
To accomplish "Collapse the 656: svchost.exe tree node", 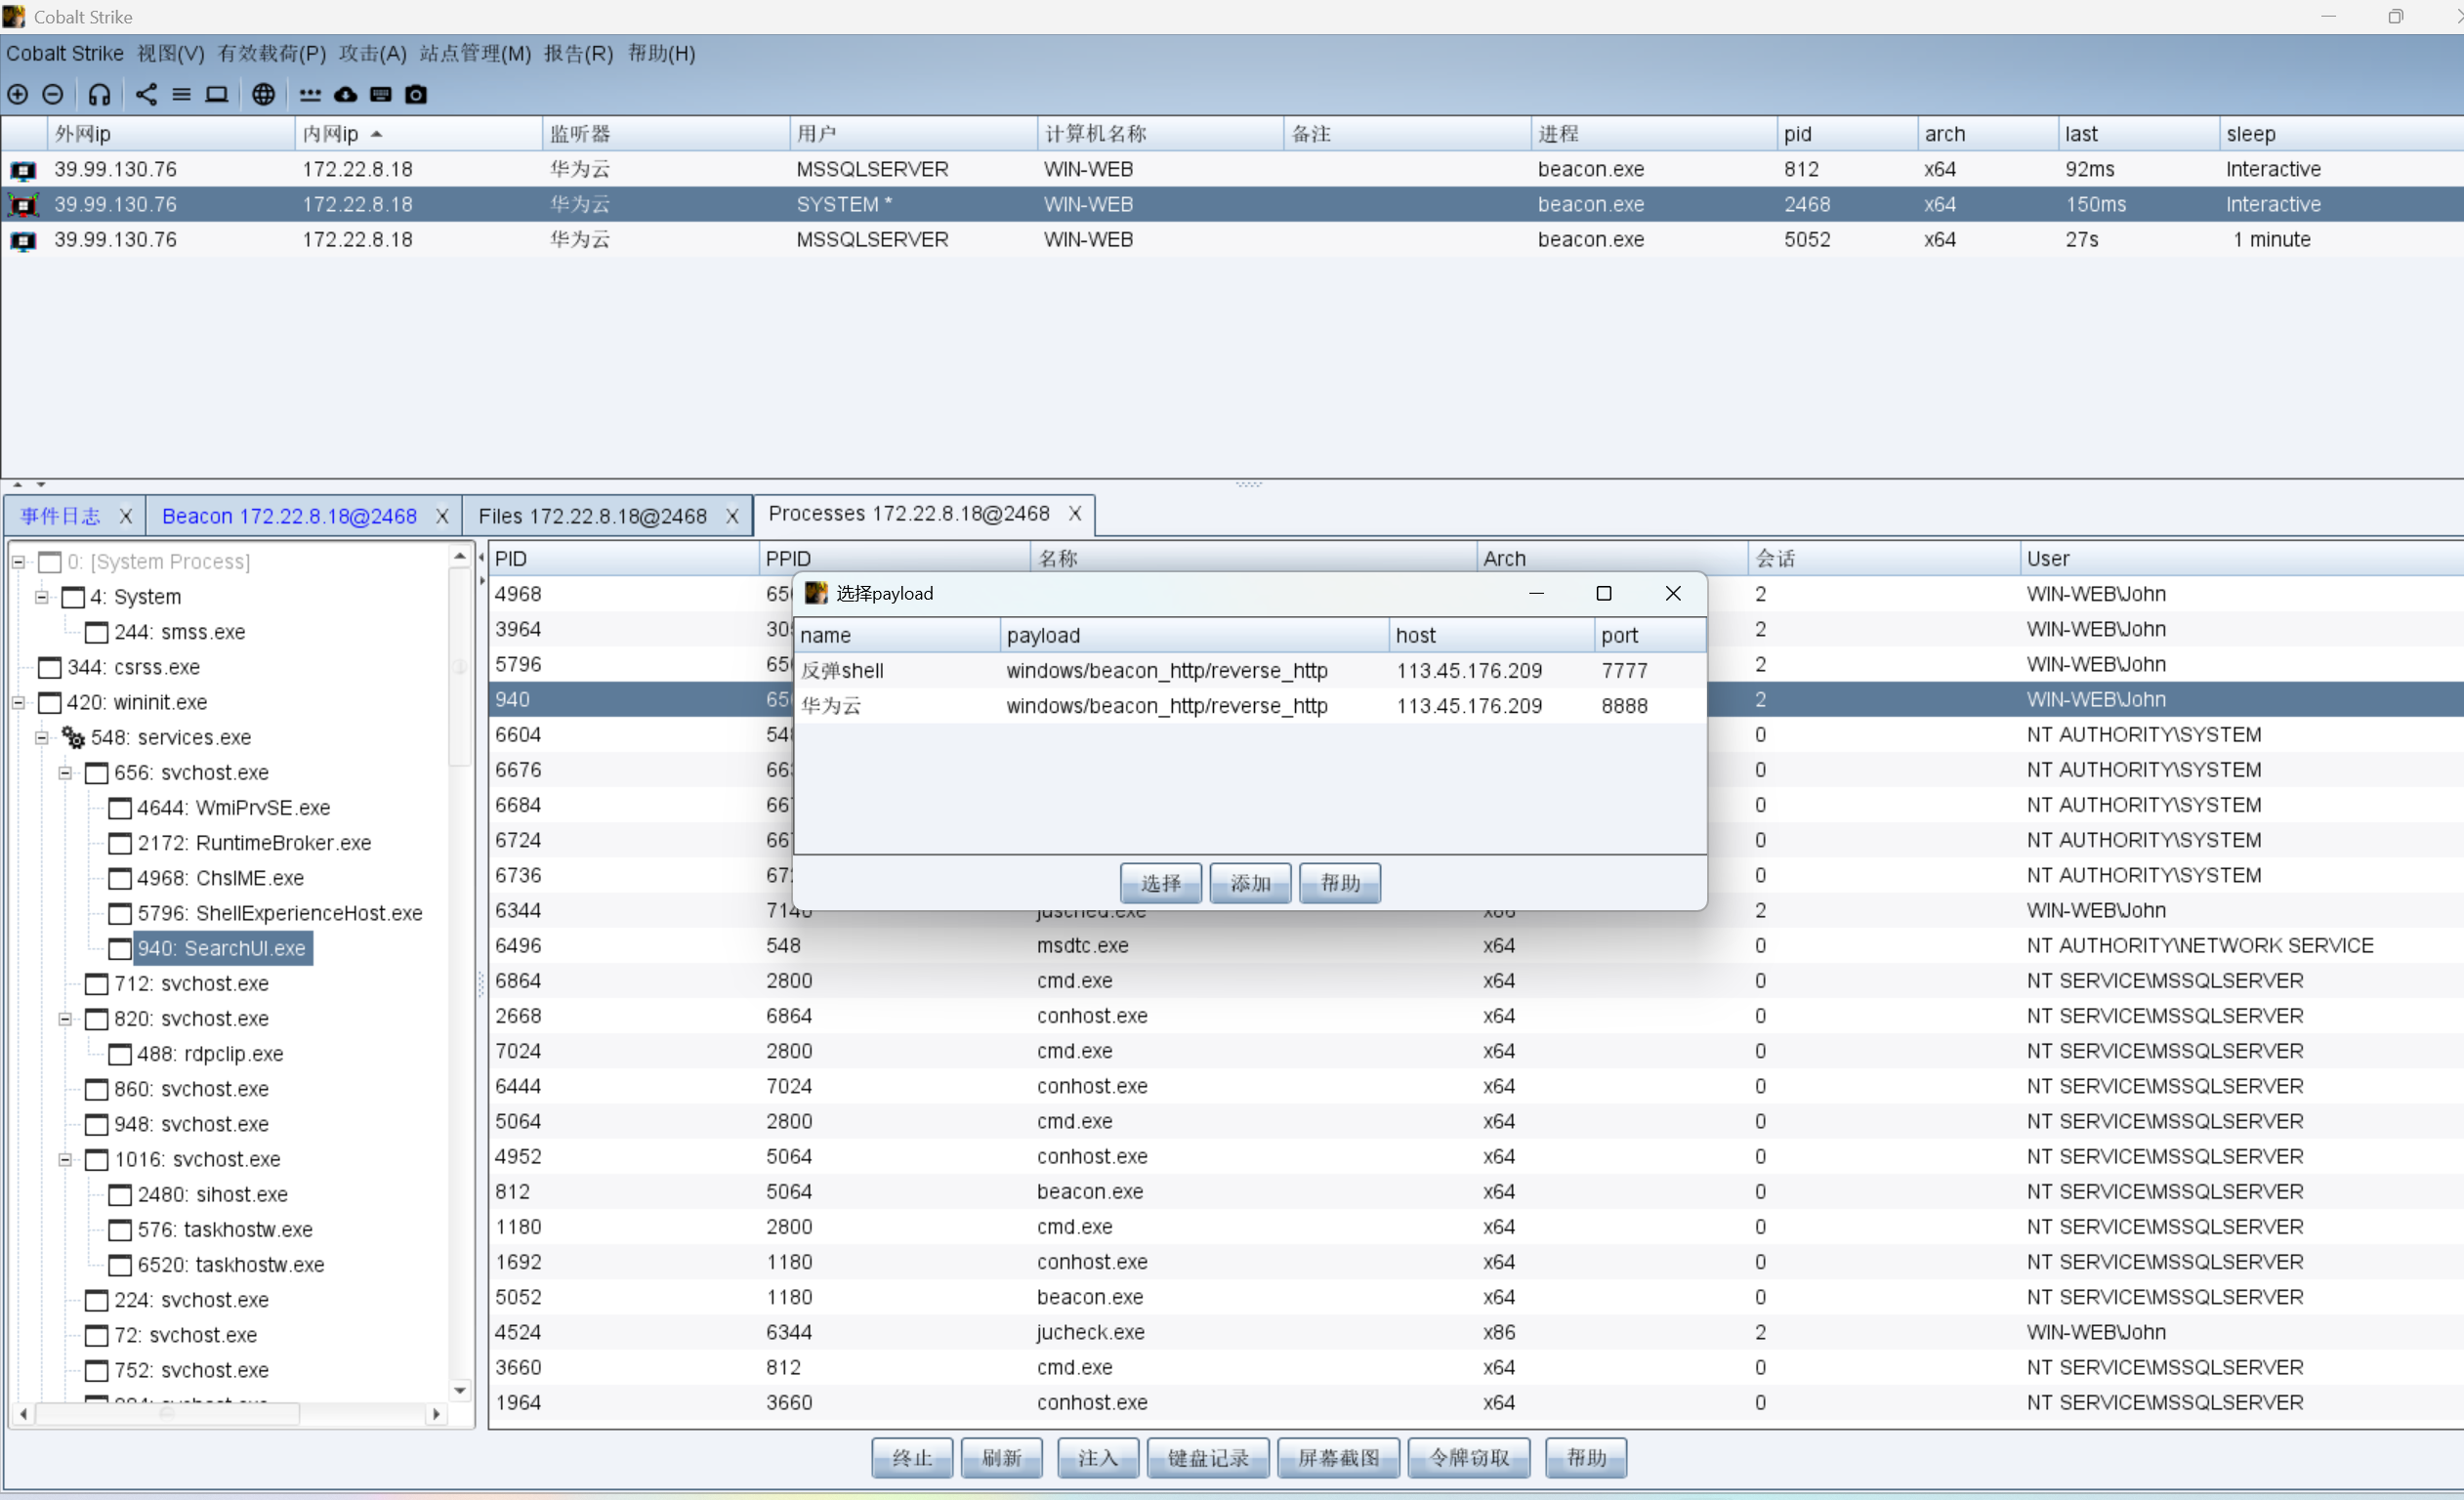I will point(65,773).
